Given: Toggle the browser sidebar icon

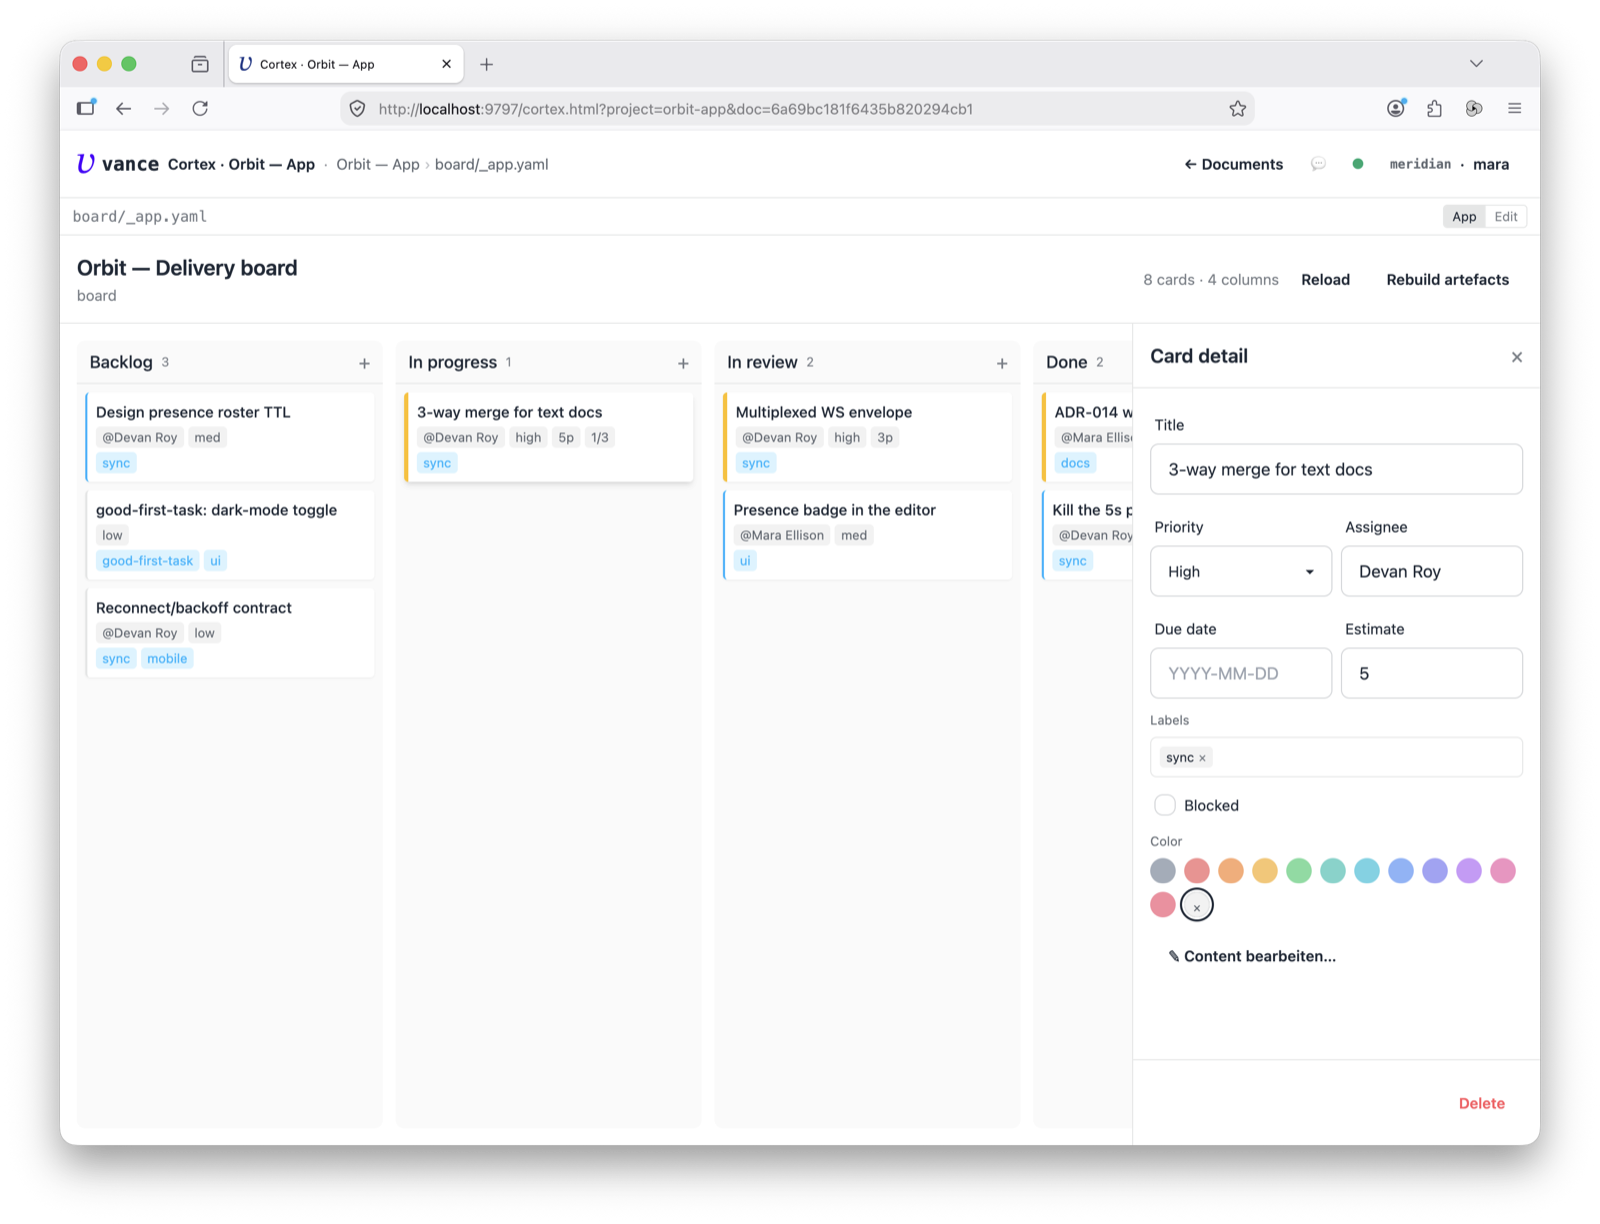Looking at the screenshot, I should (x=86, y=107).
